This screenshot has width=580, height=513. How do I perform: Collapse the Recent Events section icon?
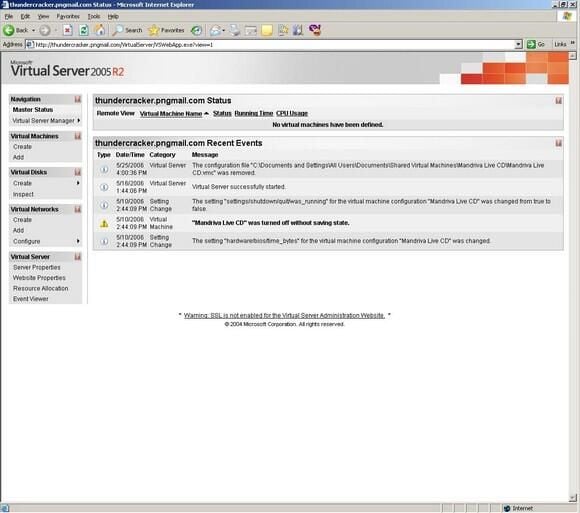[x=559, y=143]
